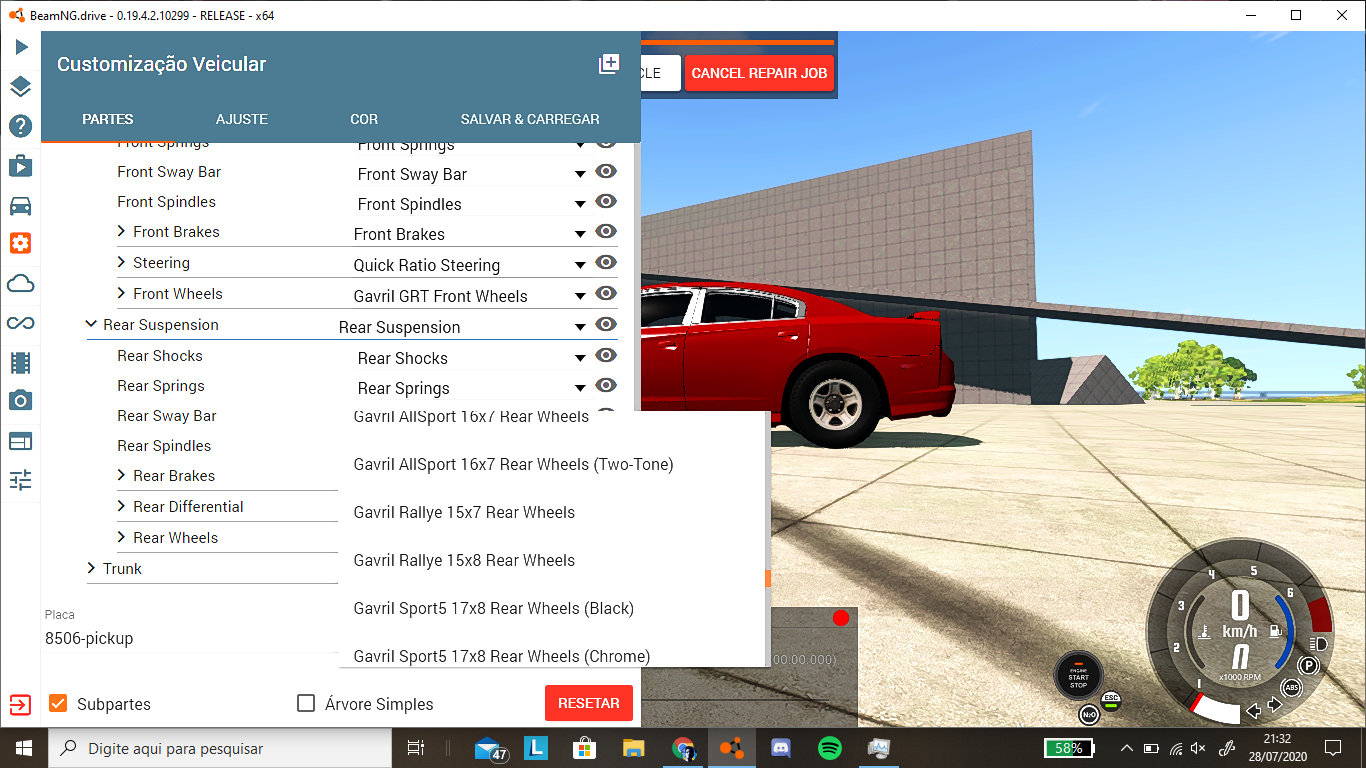Image resolution: width=1366 pixels, height=768 pixels.
Task: Open the SALVAR & CARREGAR tab
Action: click(530, 119)
